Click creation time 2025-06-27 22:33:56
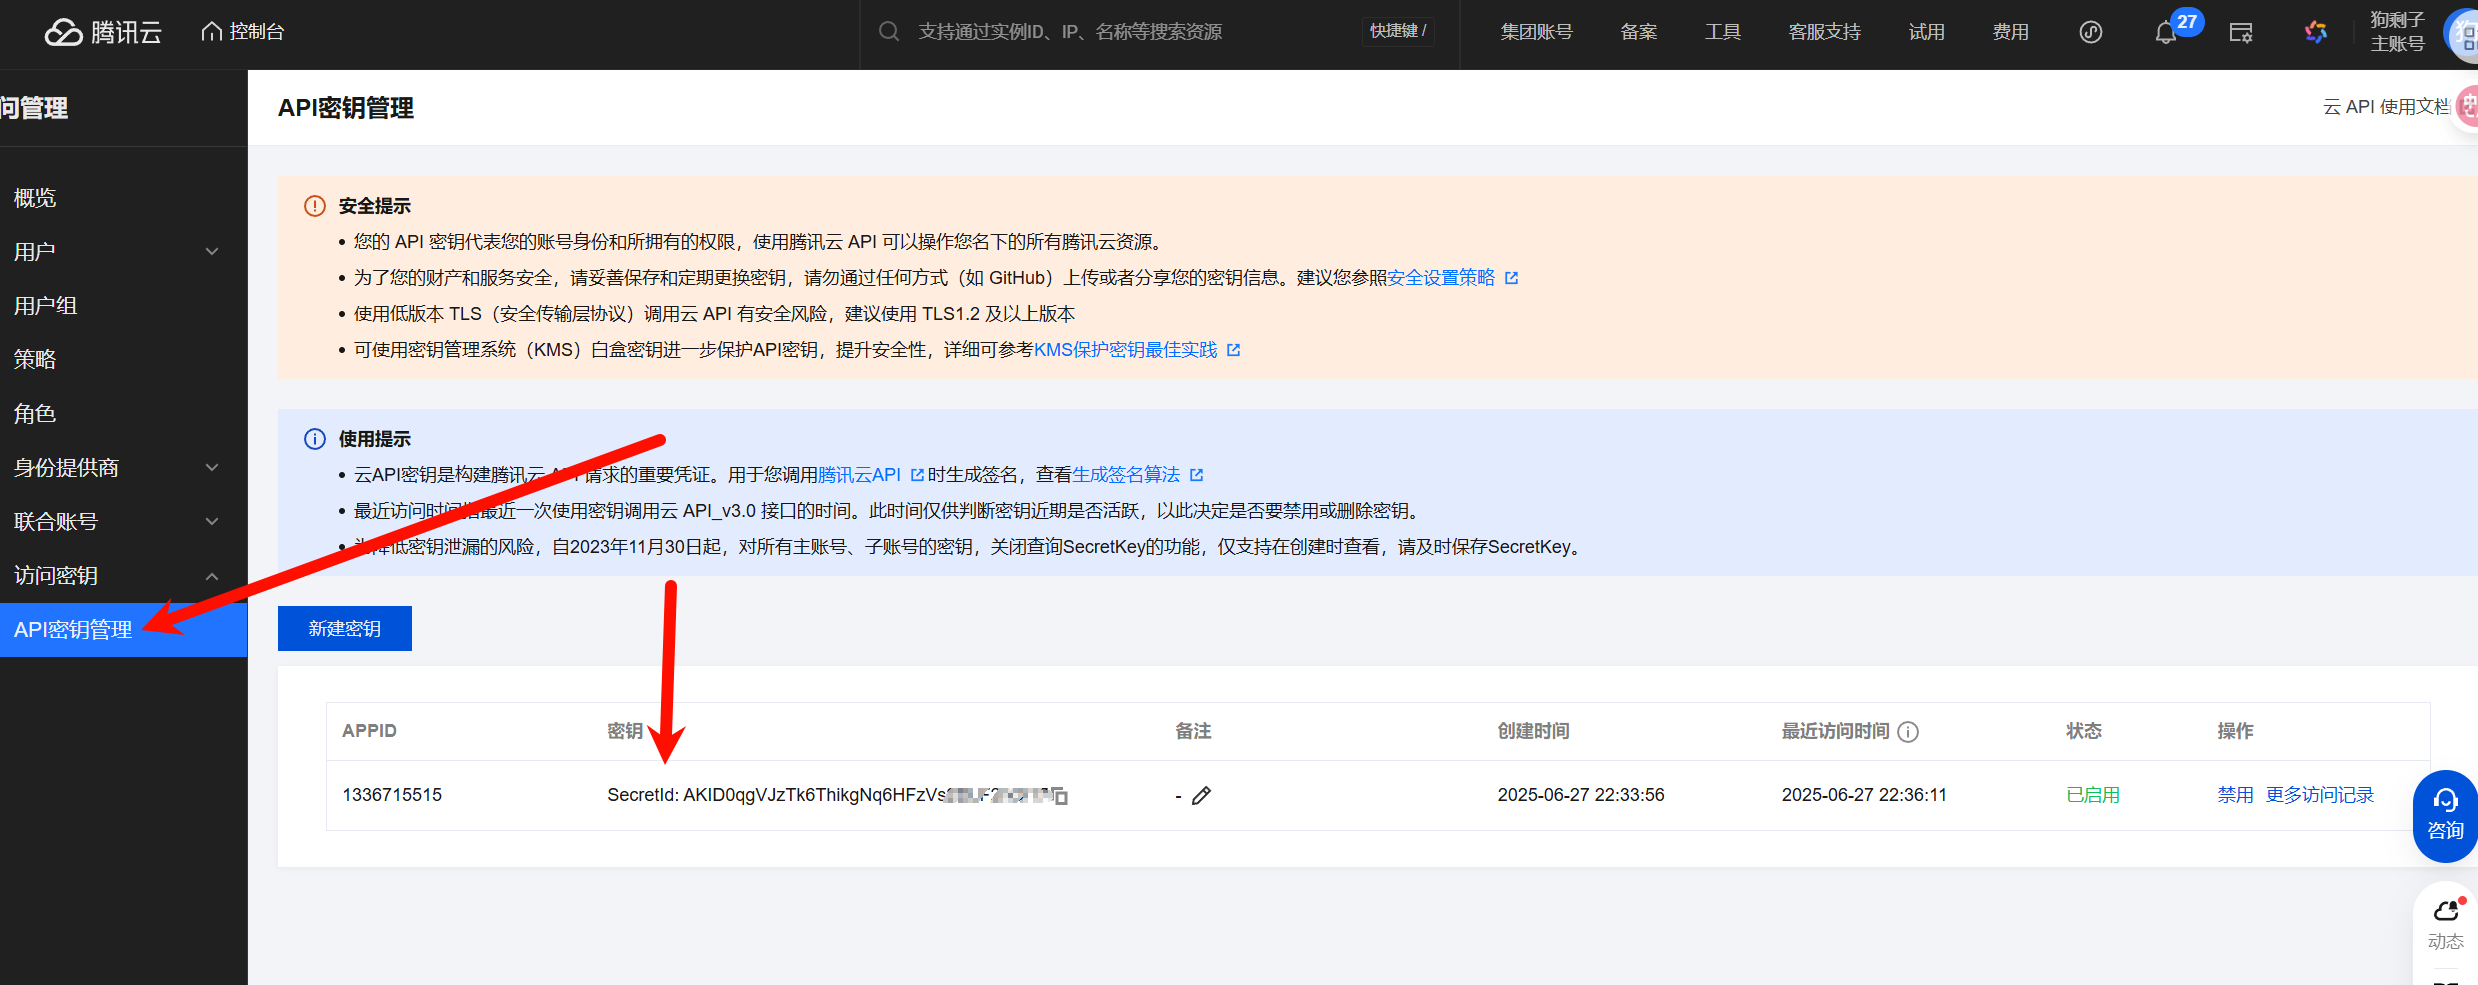This screenshot has width=2478, height=985. [1581, 795]
